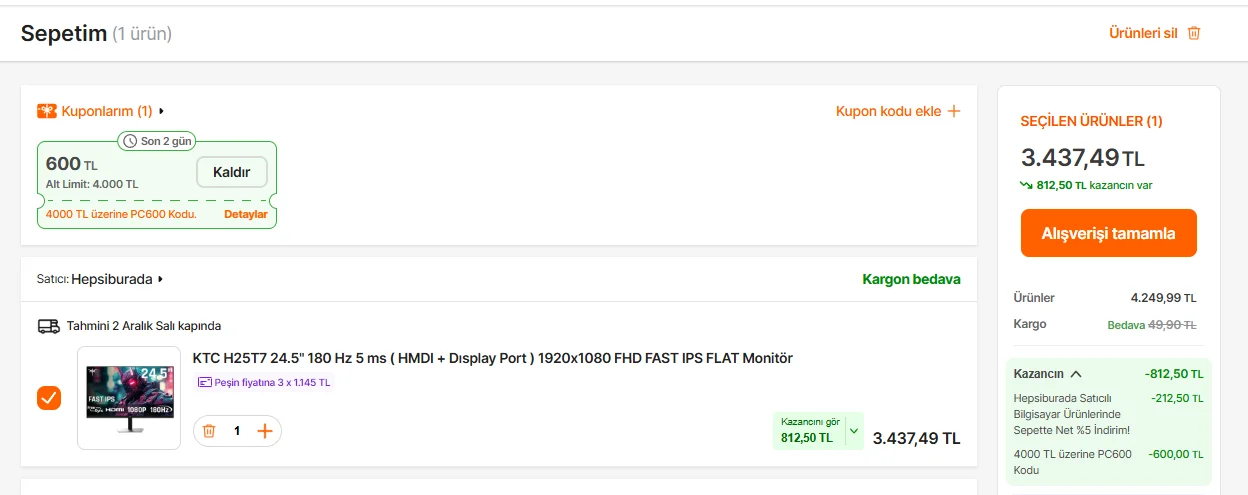Uncheck the KTC monitor product checkbox
This screenshot has height=495, width=1248.
[x=49, y=398]
